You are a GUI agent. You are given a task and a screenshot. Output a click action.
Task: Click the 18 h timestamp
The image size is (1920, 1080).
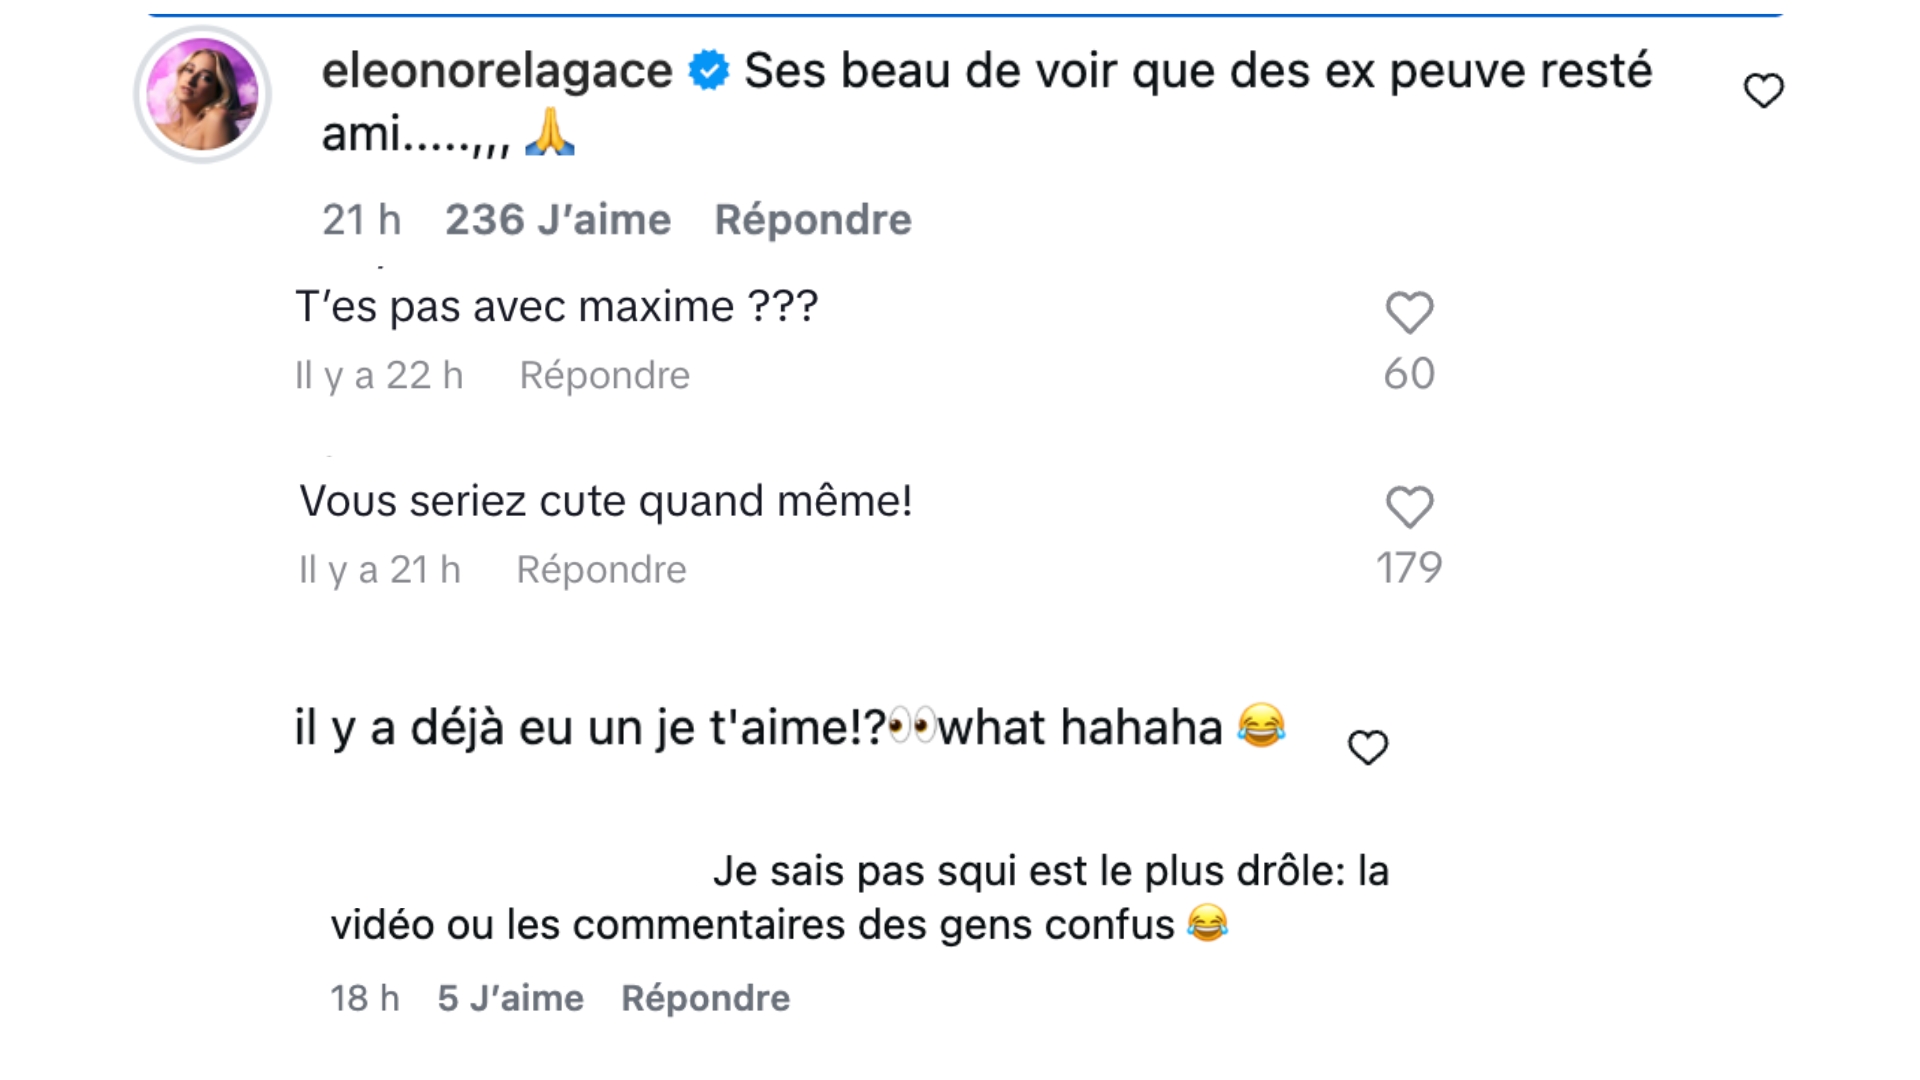pos(365,998)
